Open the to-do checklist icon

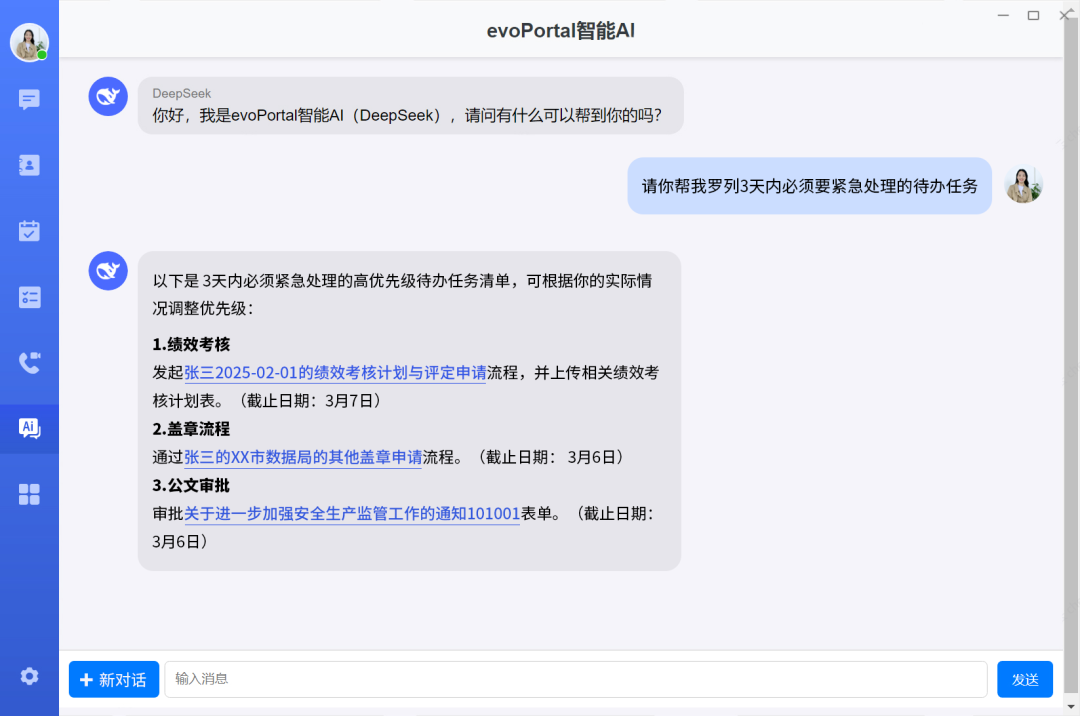[29, 297]
